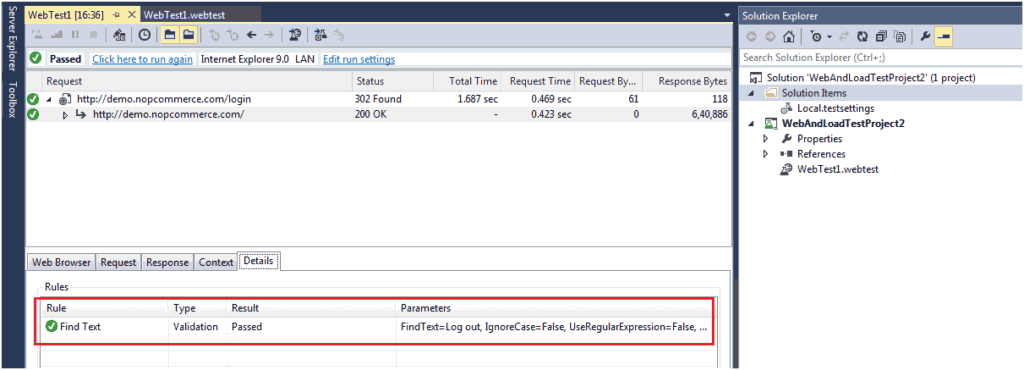Toggle the Preview Selected Items highlighted button
The height and width of the screenshot is (370, 1024).
[x=943, y=37]
